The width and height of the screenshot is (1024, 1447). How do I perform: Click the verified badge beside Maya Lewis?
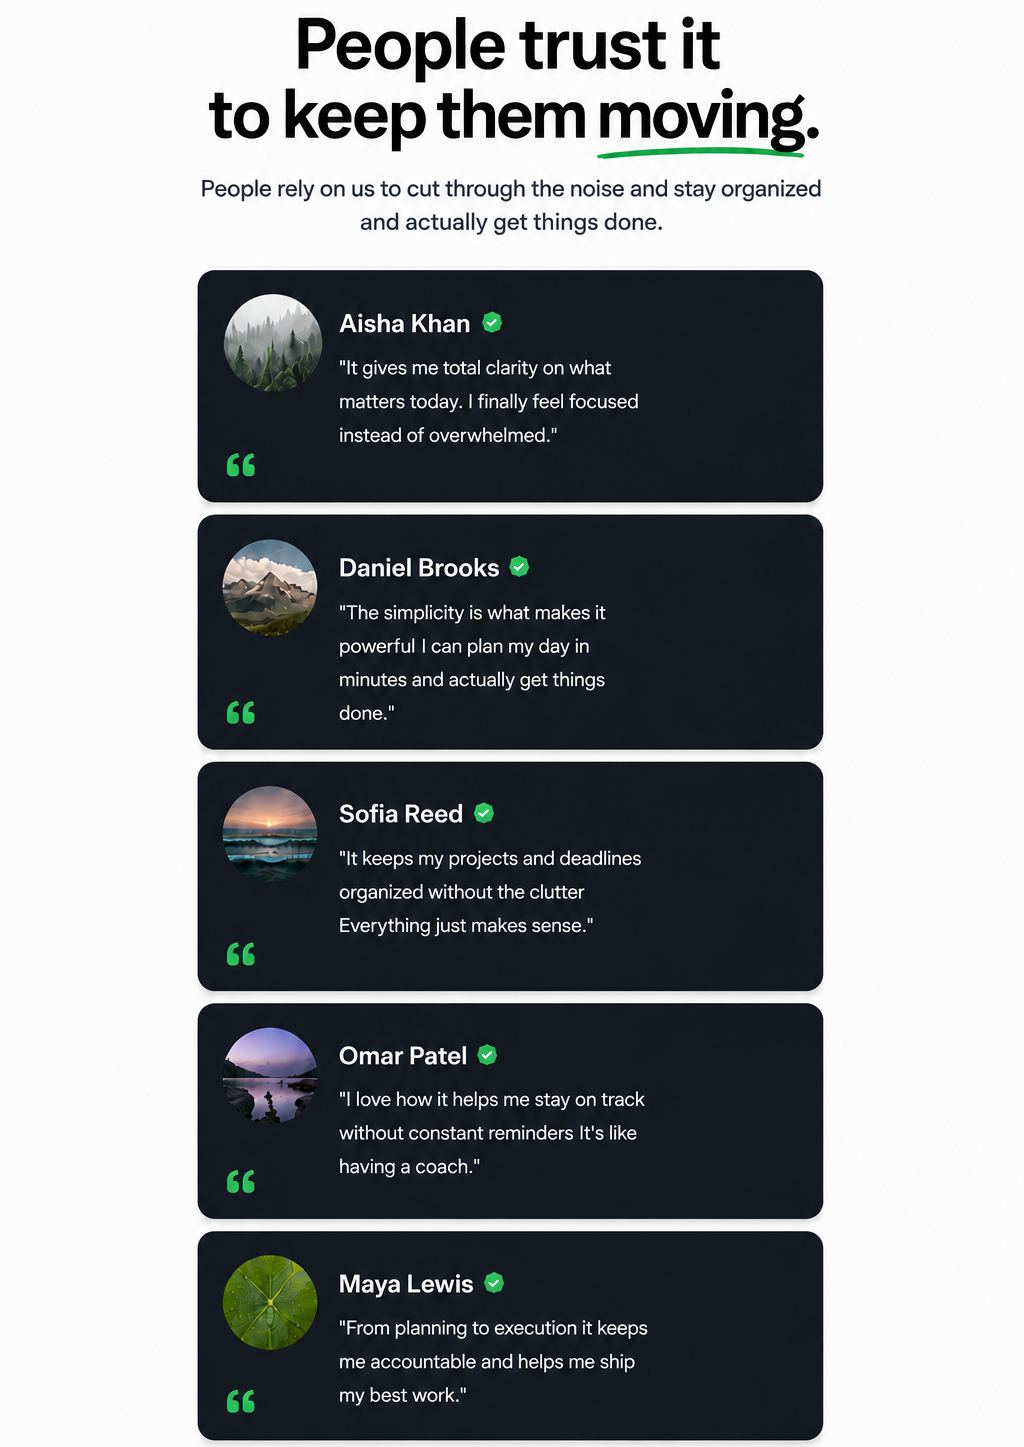(494, 1283)
